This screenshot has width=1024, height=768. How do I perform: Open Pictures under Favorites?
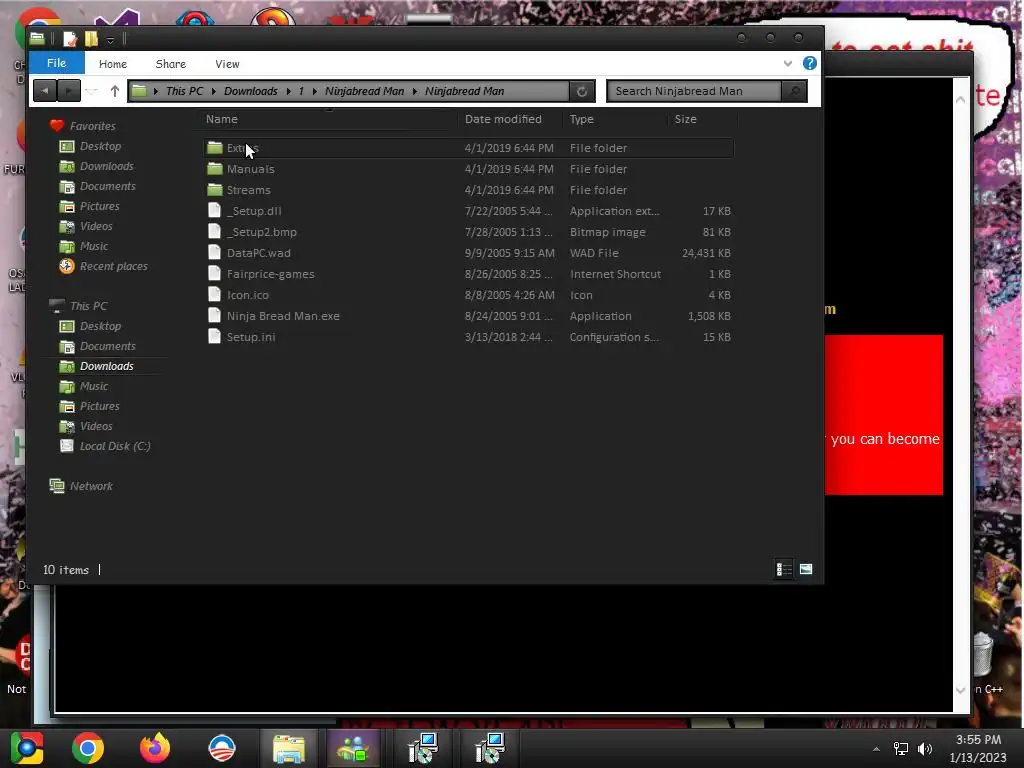pyautogui.click(x=99, y=206)
